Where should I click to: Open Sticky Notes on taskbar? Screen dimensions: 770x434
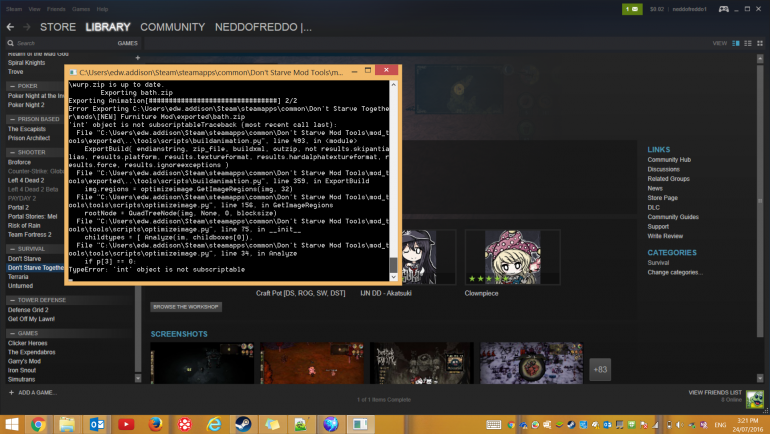click(272, 424)
